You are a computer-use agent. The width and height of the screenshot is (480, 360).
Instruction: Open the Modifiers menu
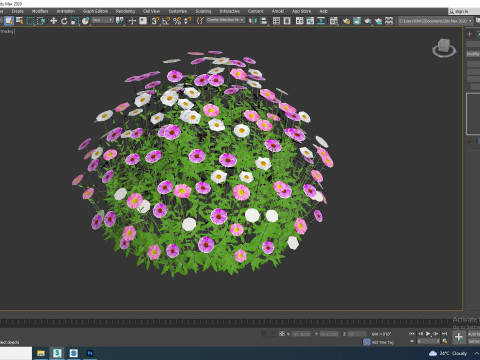(40, 11)
